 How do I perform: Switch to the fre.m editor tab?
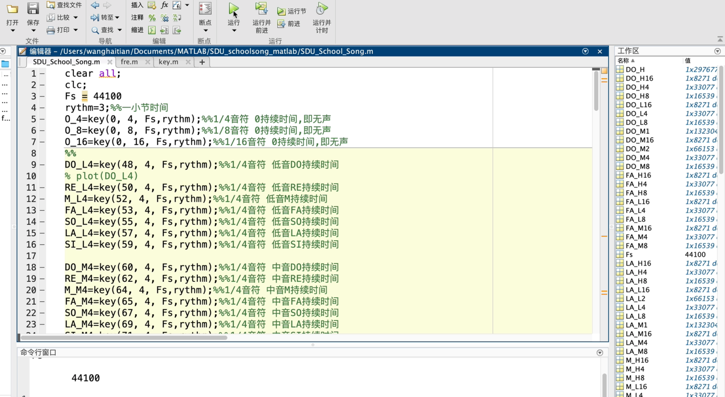(129, 61)
